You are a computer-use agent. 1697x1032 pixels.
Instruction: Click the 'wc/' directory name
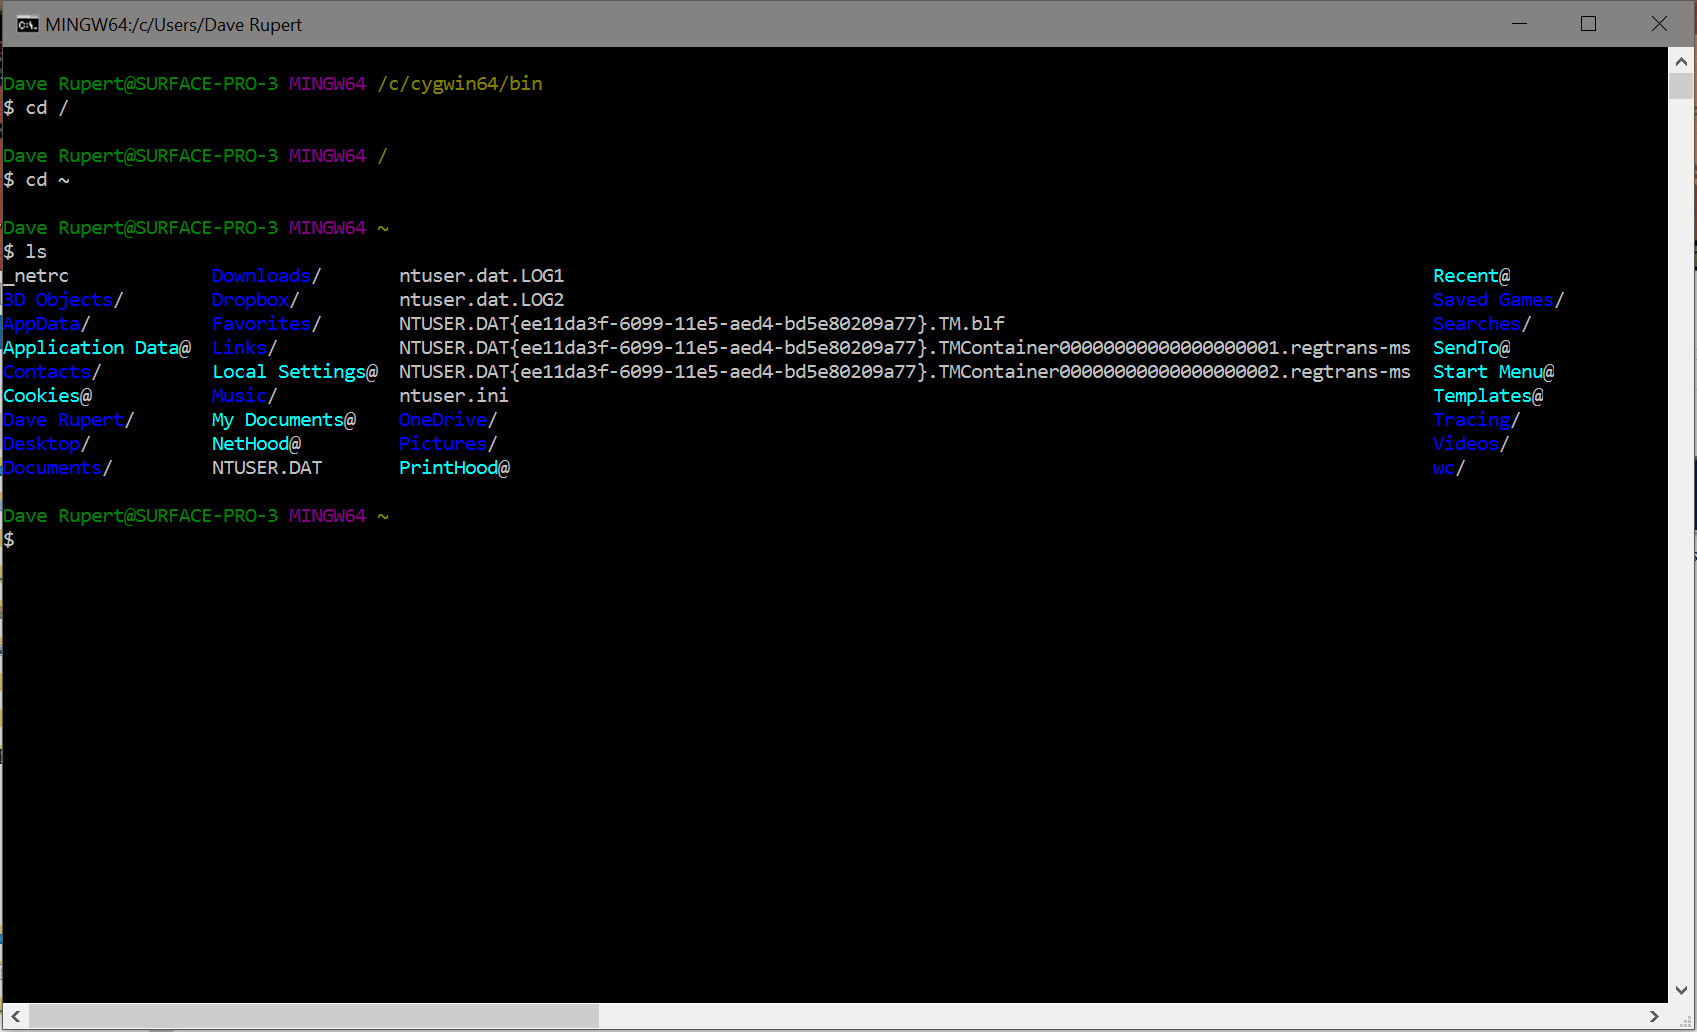tap(1449, 468)
